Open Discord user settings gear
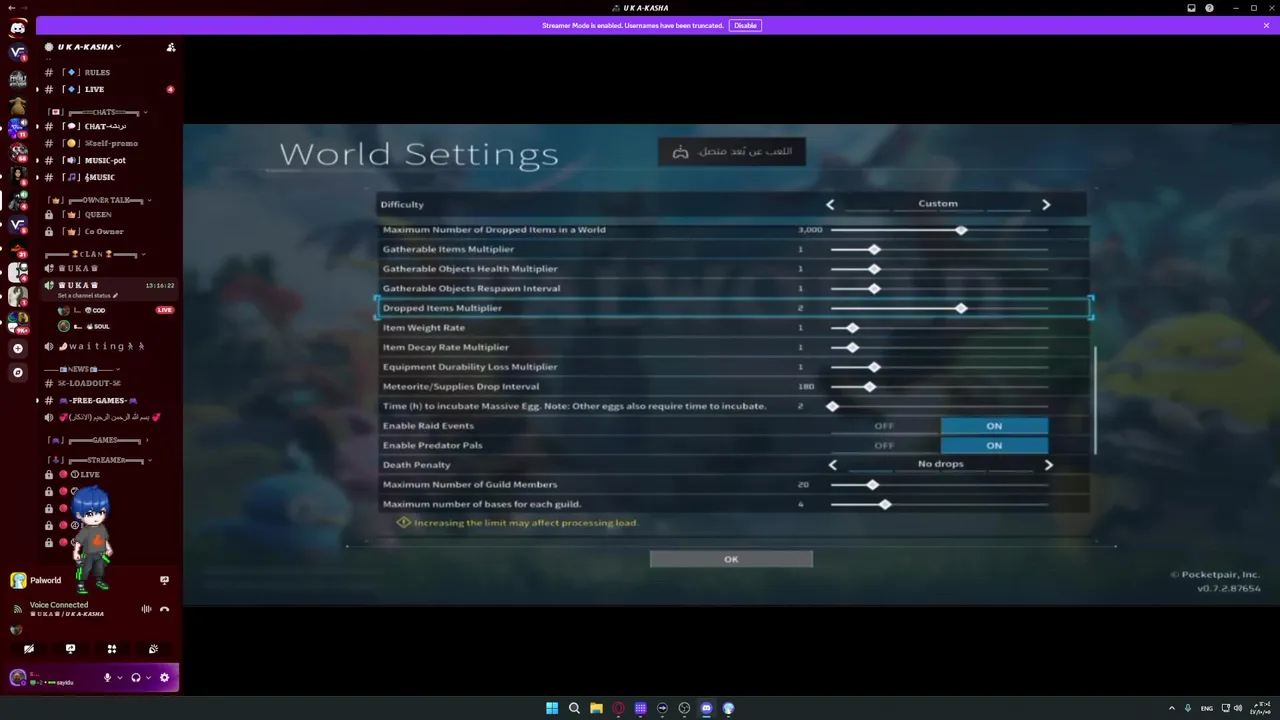The height and width of the screenshot is (720, 1280). [164, 677]
